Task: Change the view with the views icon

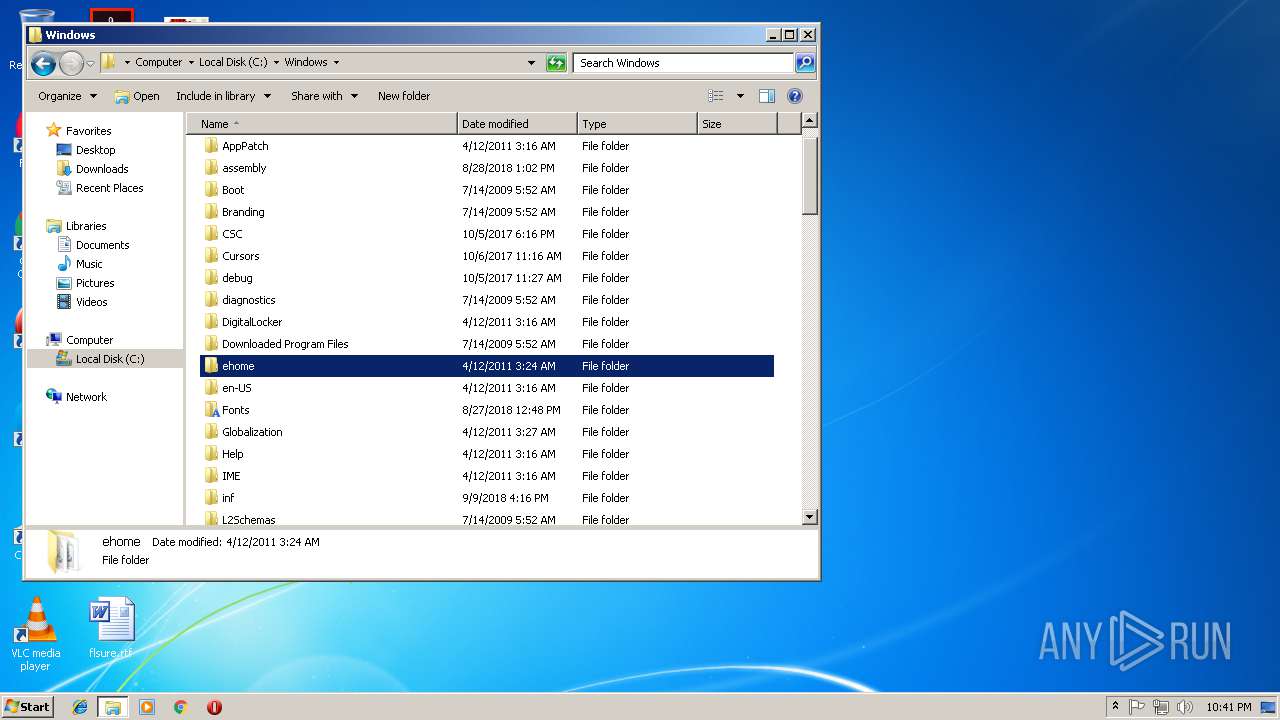Action: [716, 96]
